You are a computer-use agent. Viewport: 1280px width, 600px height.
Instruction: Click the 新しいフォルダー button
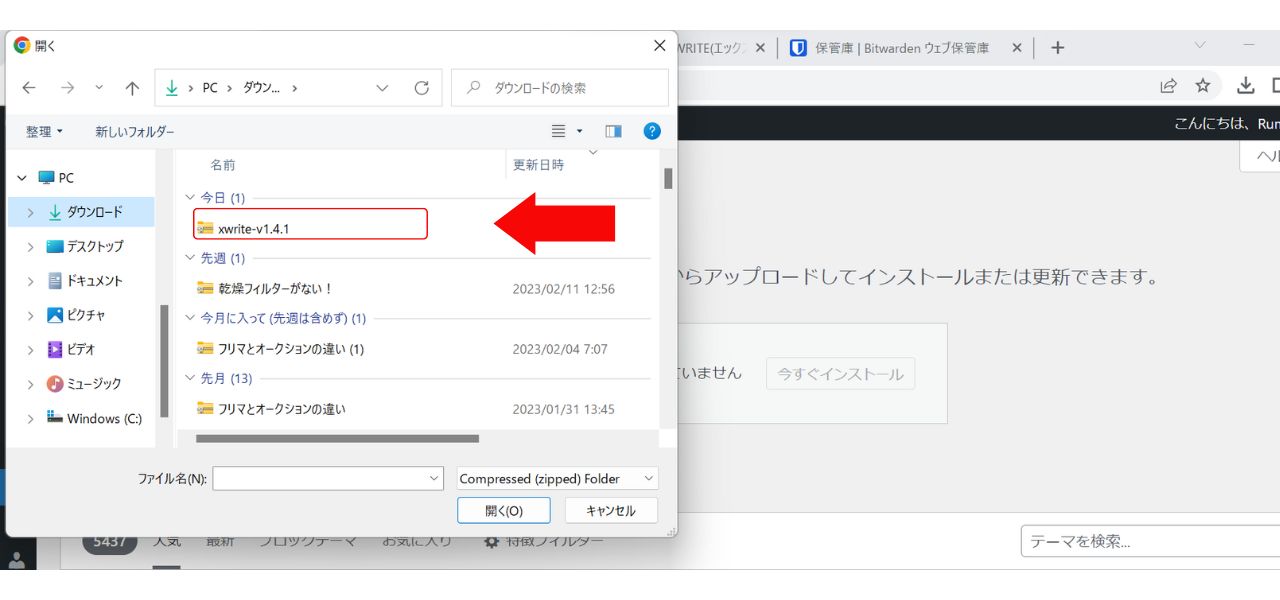pyautogui.click(x=135, y=132)
